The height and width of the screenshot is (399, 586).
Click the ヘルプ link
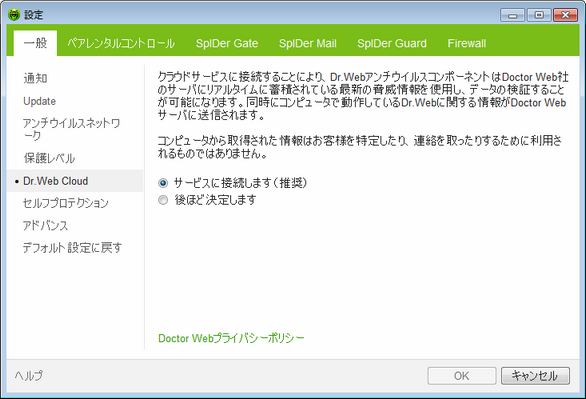click(29, 375)
